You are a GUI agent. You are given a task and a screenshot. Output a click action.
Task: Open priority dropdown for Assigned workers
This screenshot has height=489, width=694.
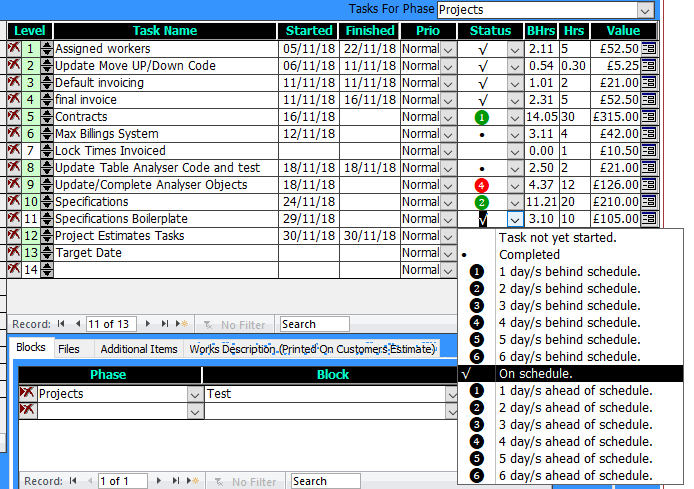coord(448,49)
